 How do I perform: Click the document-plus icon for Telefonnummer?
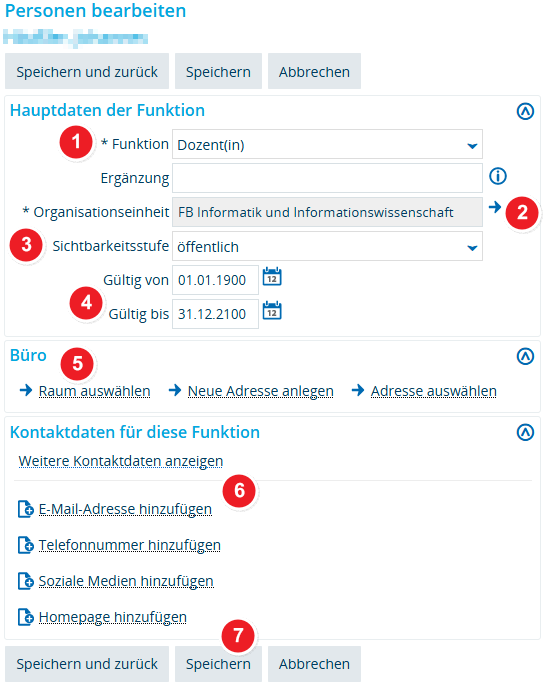pos(26,545)
